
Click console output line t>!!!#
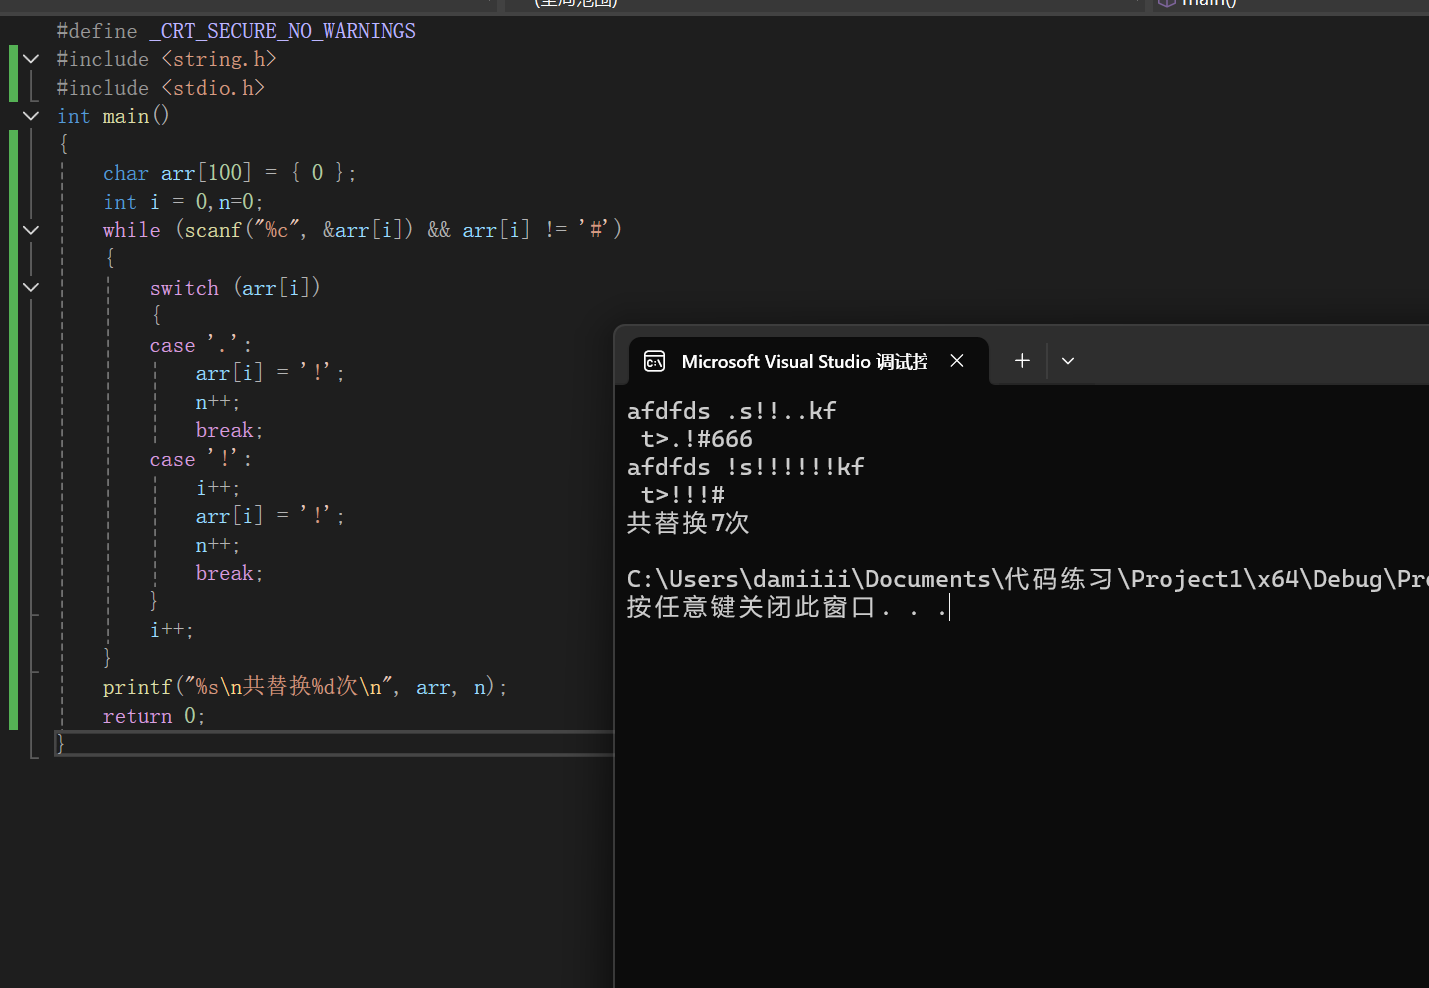click(683, 495)
